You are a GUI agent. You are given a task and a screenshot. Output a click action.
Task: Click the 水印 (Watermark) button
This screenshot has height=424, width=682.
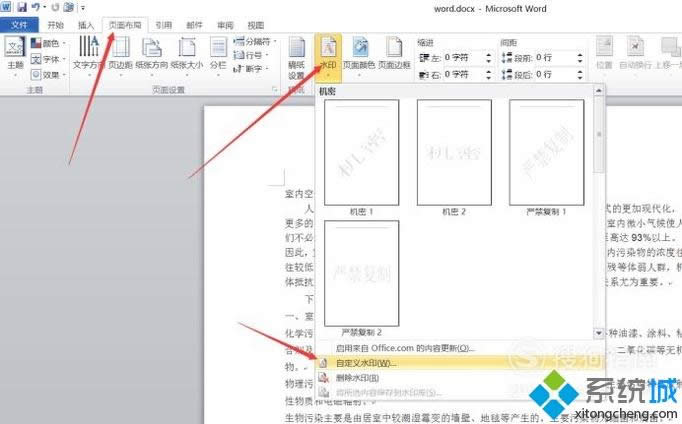[x=328, y=57]
